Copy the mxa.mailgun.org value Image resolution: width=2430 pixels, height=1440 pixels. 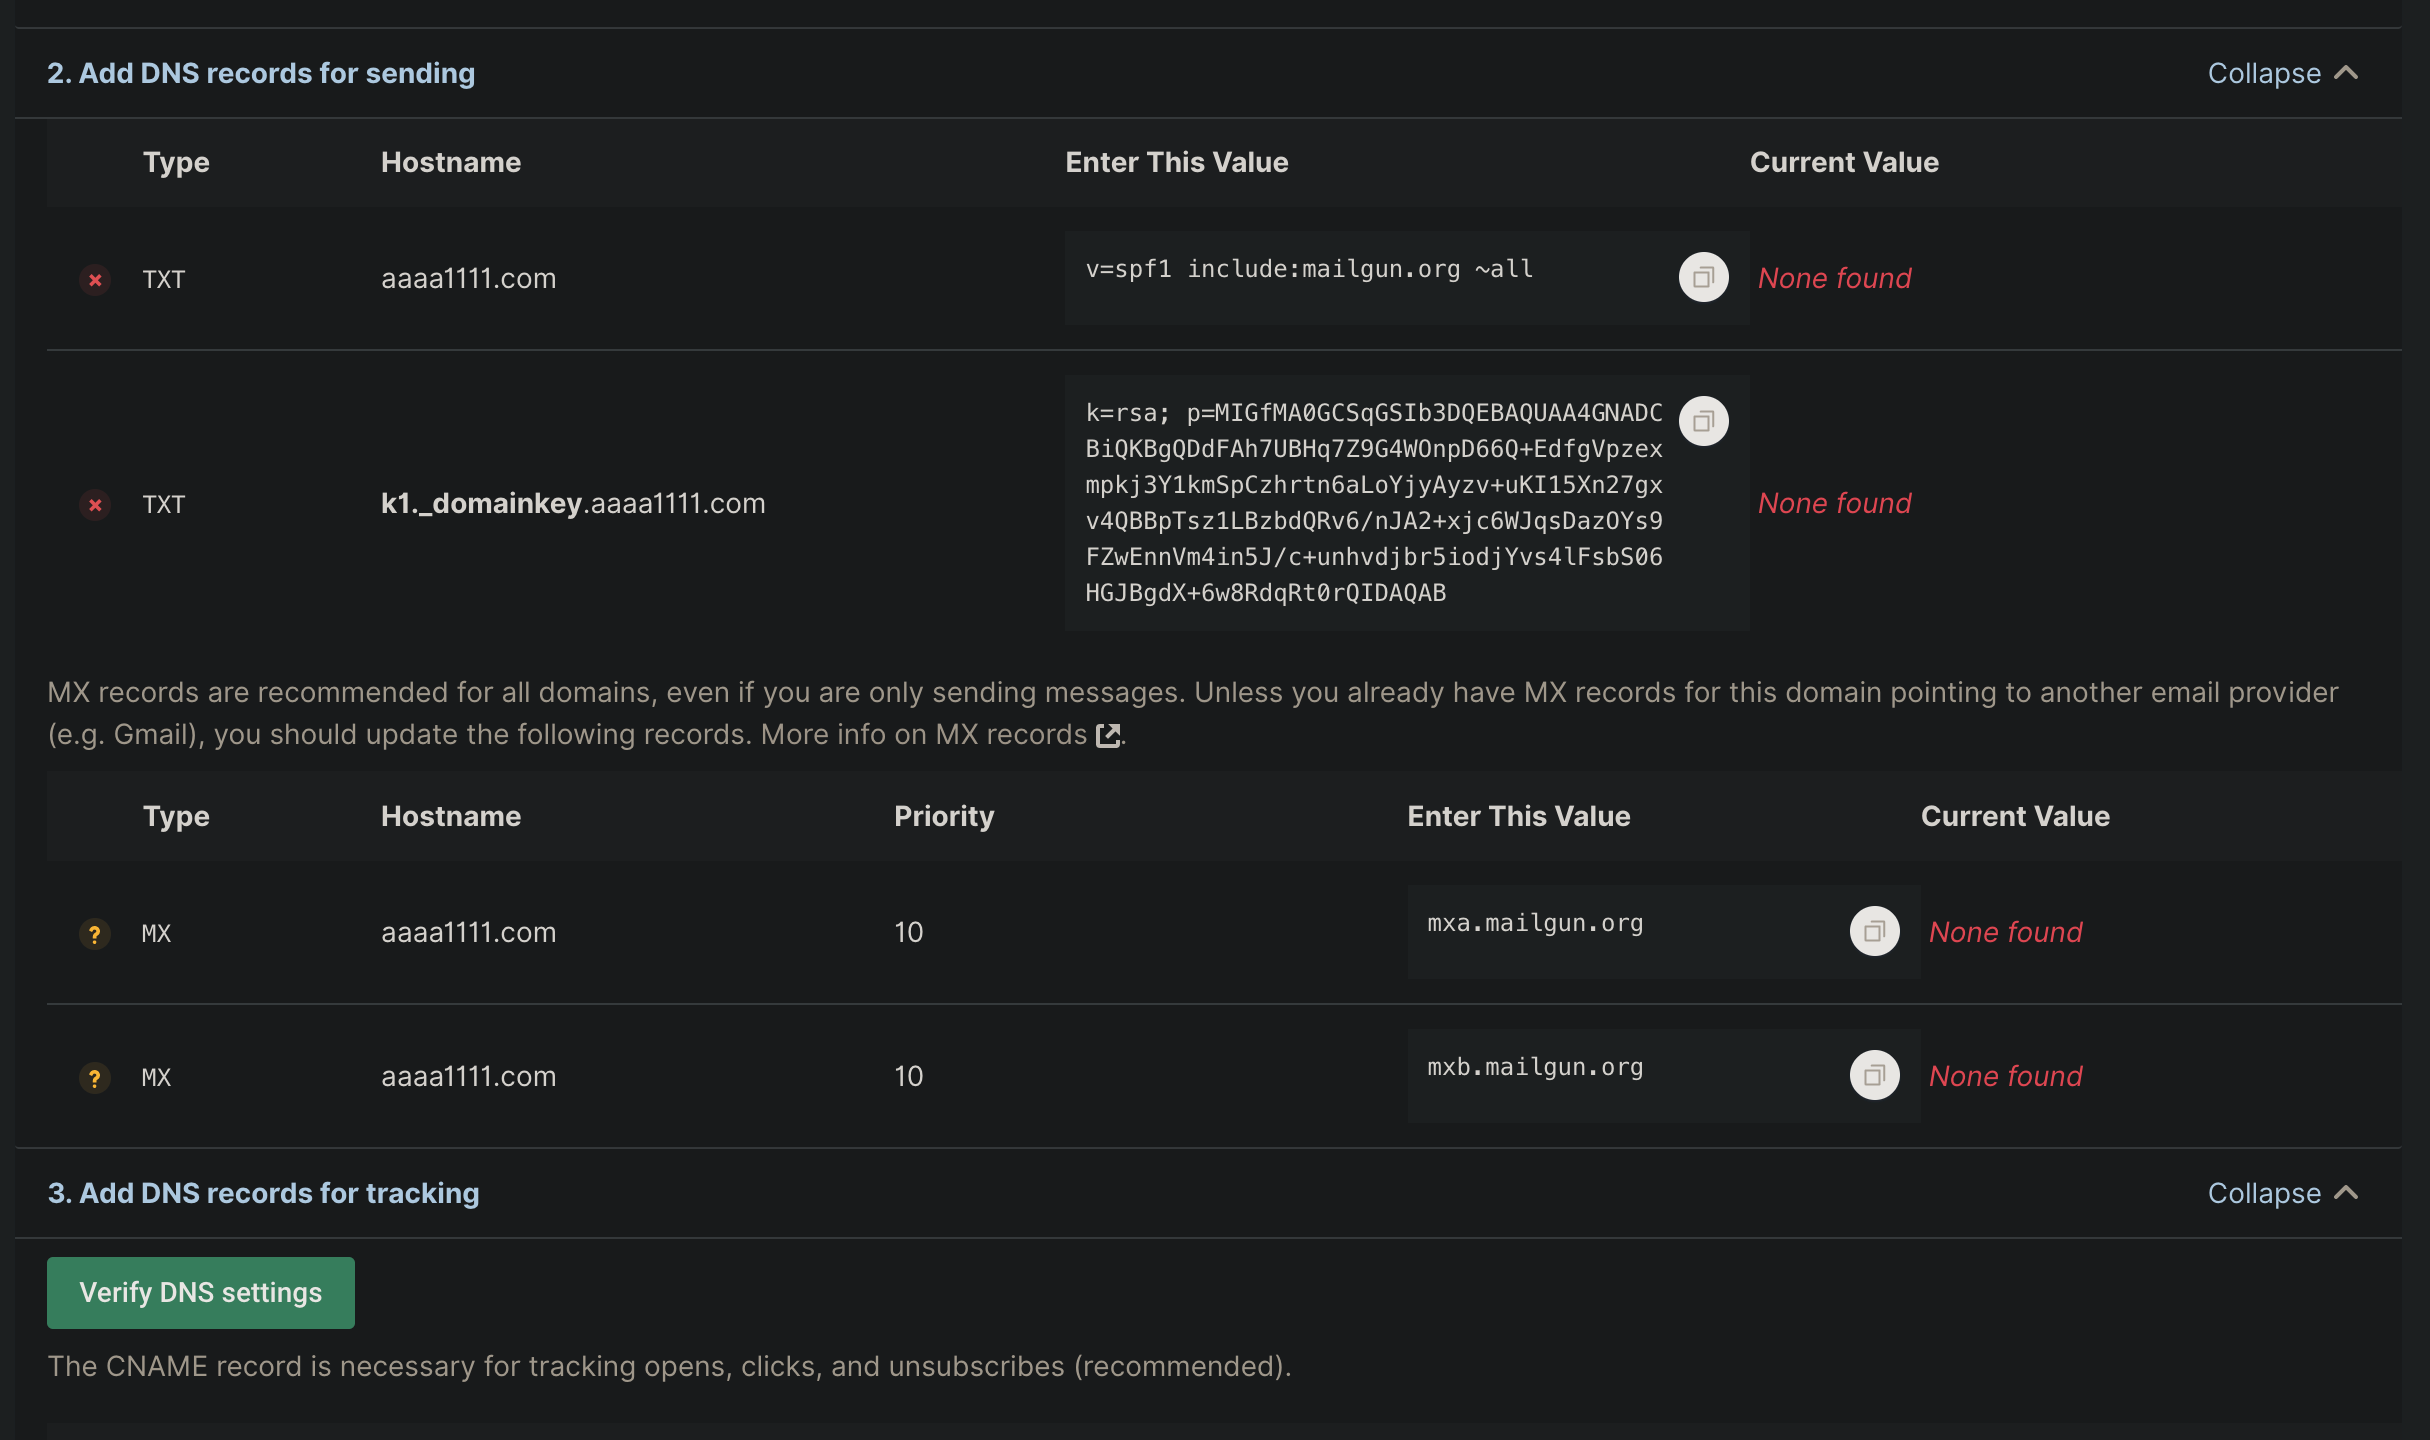pyautogui.click(x=1874, y=932)
